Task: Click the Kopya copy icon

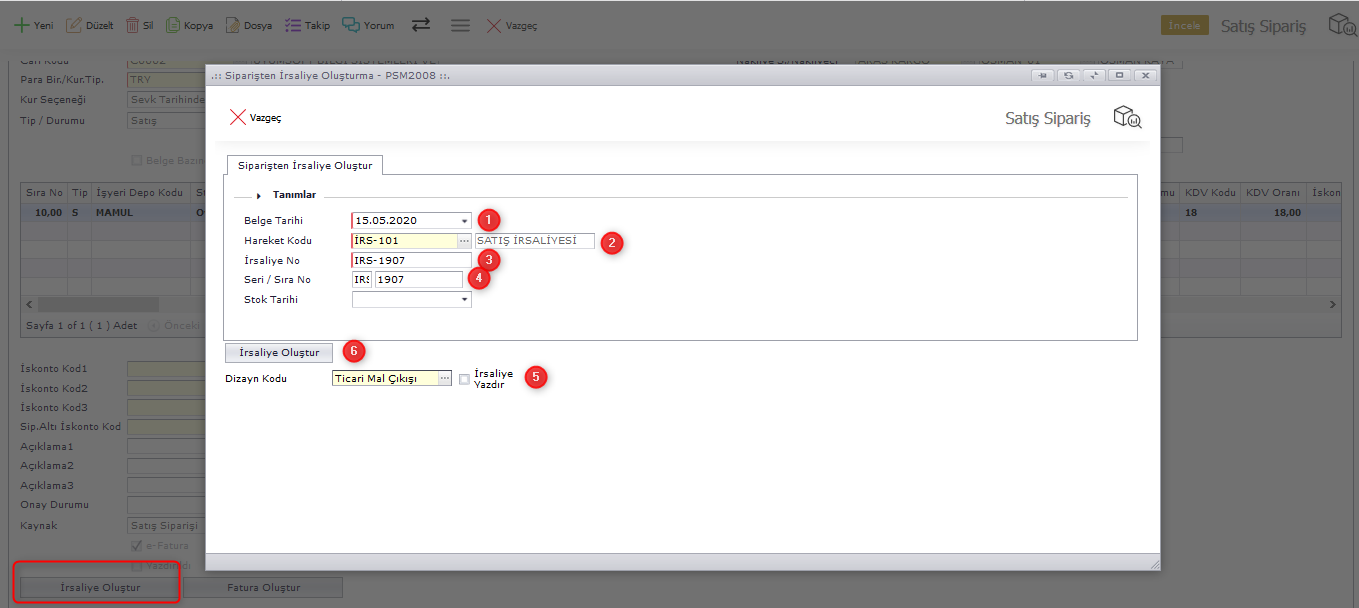Action: (173, 25)
